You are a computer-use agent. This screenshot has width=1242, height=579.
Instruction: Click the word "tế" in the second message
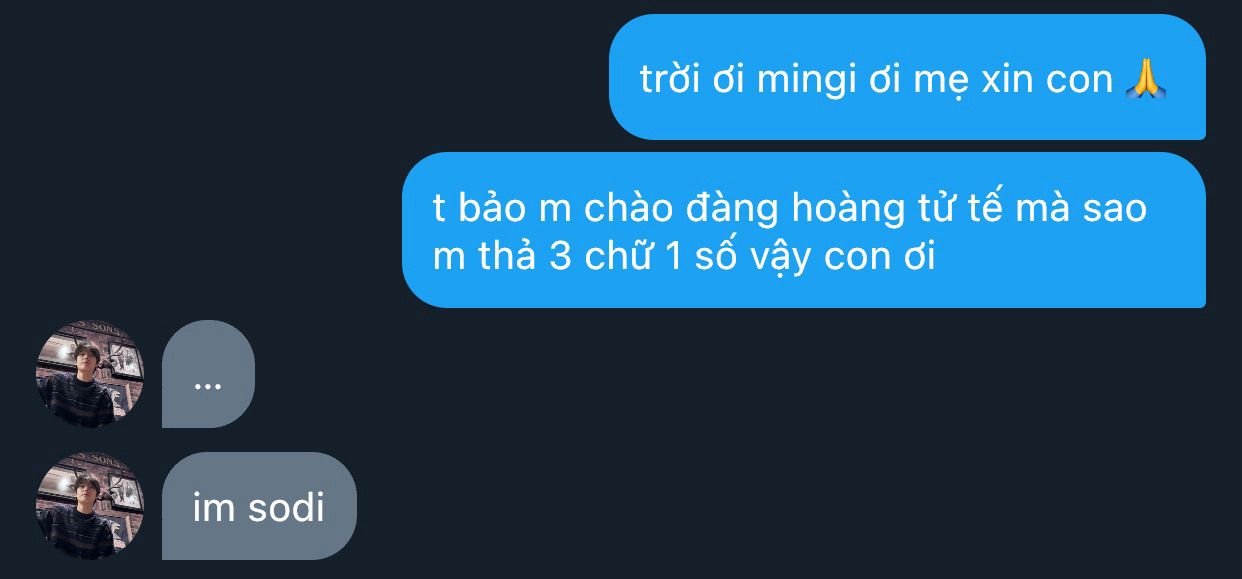[x=984, y=209]
